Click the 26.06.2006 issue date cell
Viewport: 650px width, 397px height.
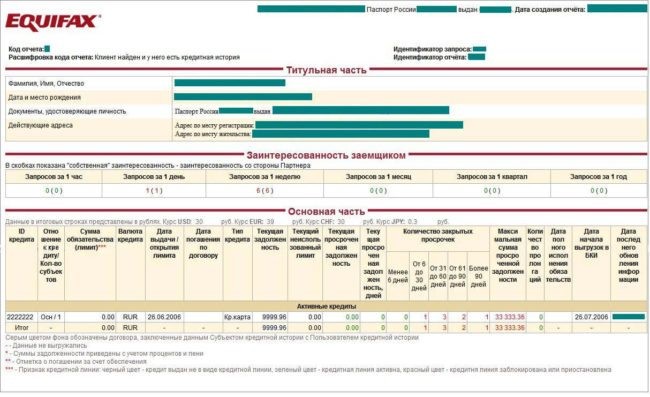[x=164, y=317]
